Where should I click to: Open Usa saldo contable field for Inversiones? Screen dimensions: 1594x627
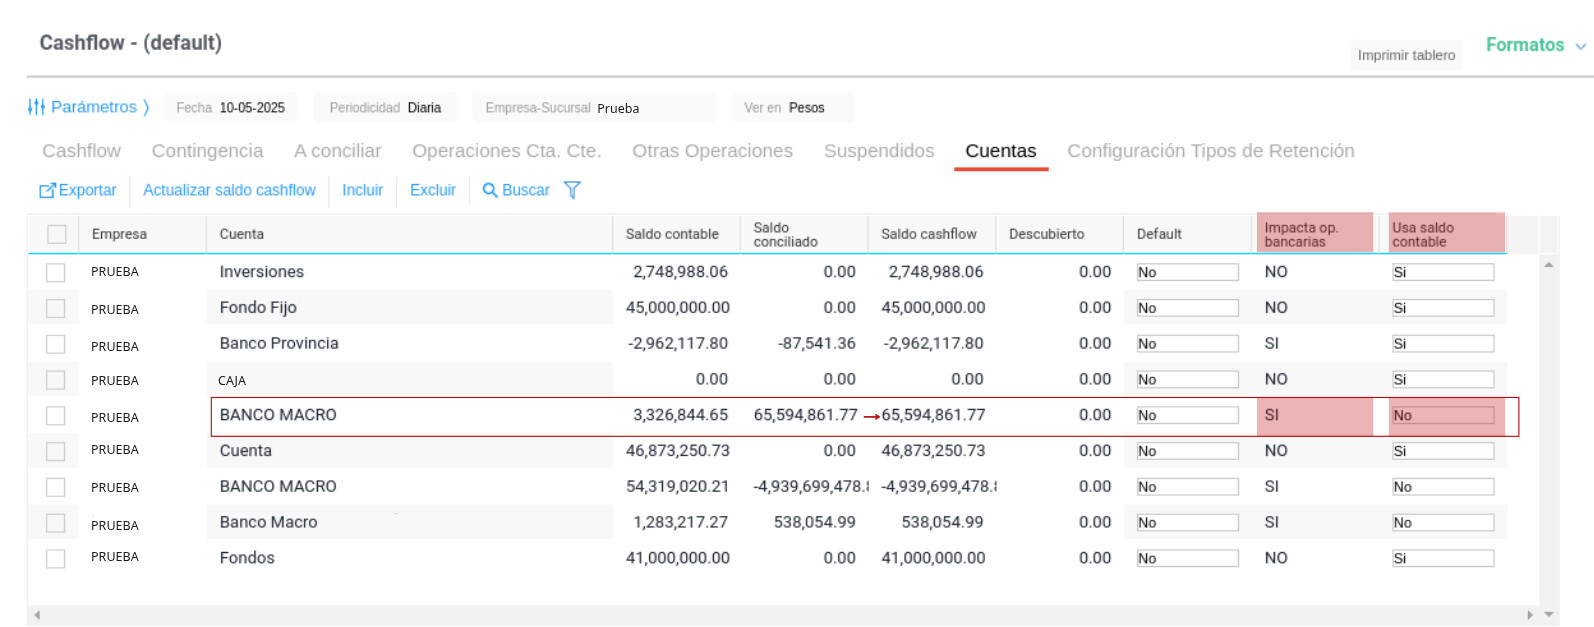[x=1443, y=272]
